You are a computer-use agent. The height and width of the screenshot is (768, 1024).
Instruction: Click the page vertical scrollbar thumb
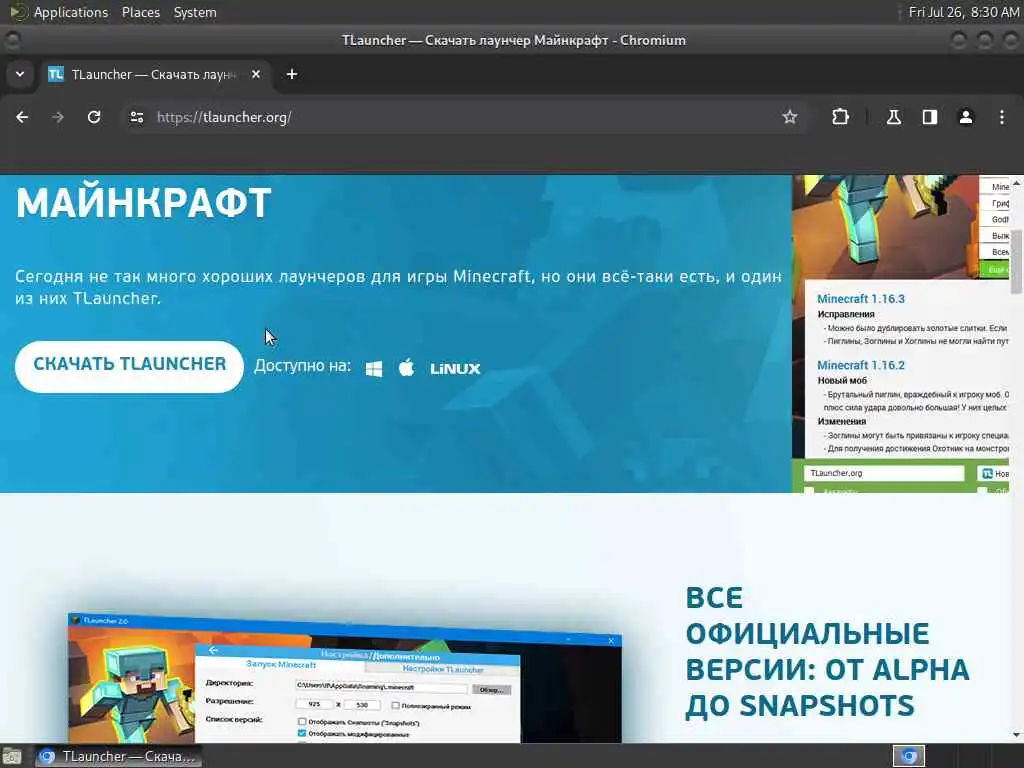click(x=1017, y=261)
